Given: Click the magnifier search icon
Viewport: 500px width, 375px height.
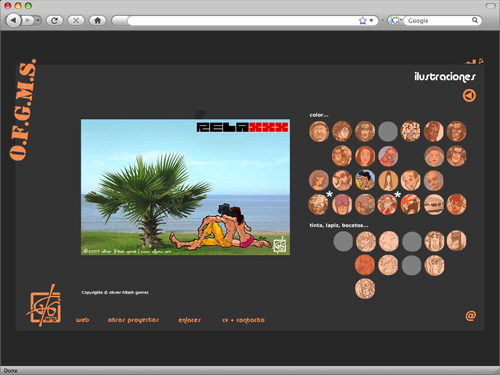Looking at the screenshot, I should pyautogui.click(x=475, y=20).
